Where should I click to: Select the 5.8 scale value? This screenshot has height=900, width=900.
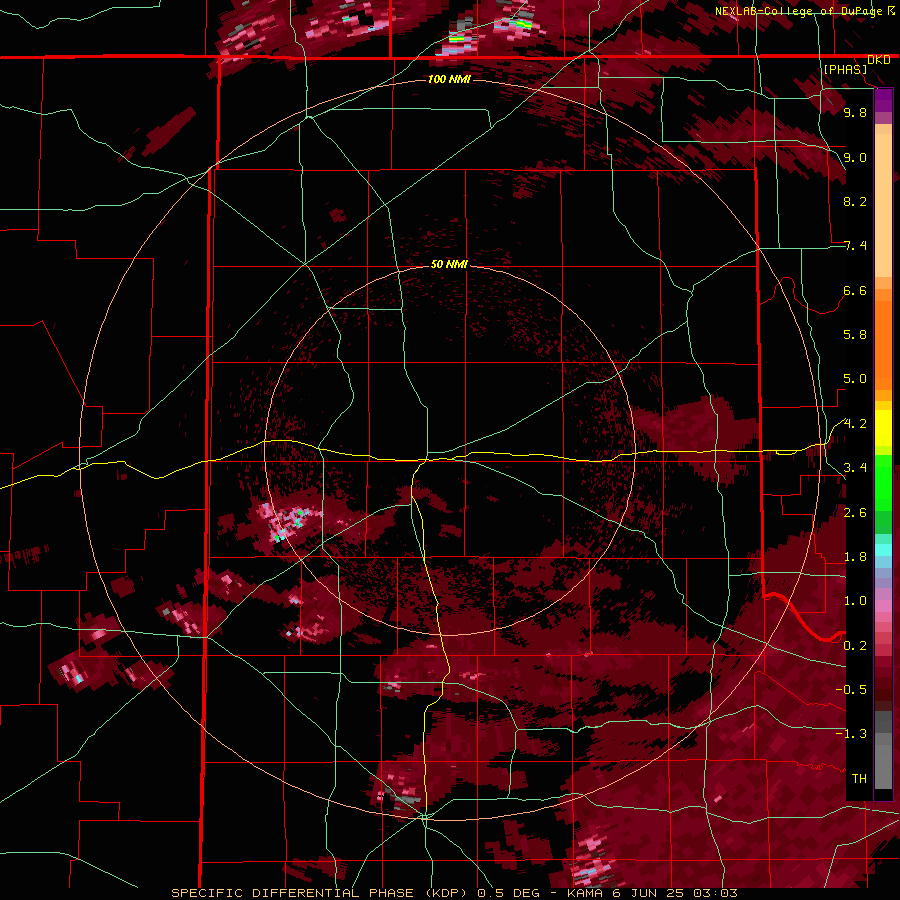point(855,335)
